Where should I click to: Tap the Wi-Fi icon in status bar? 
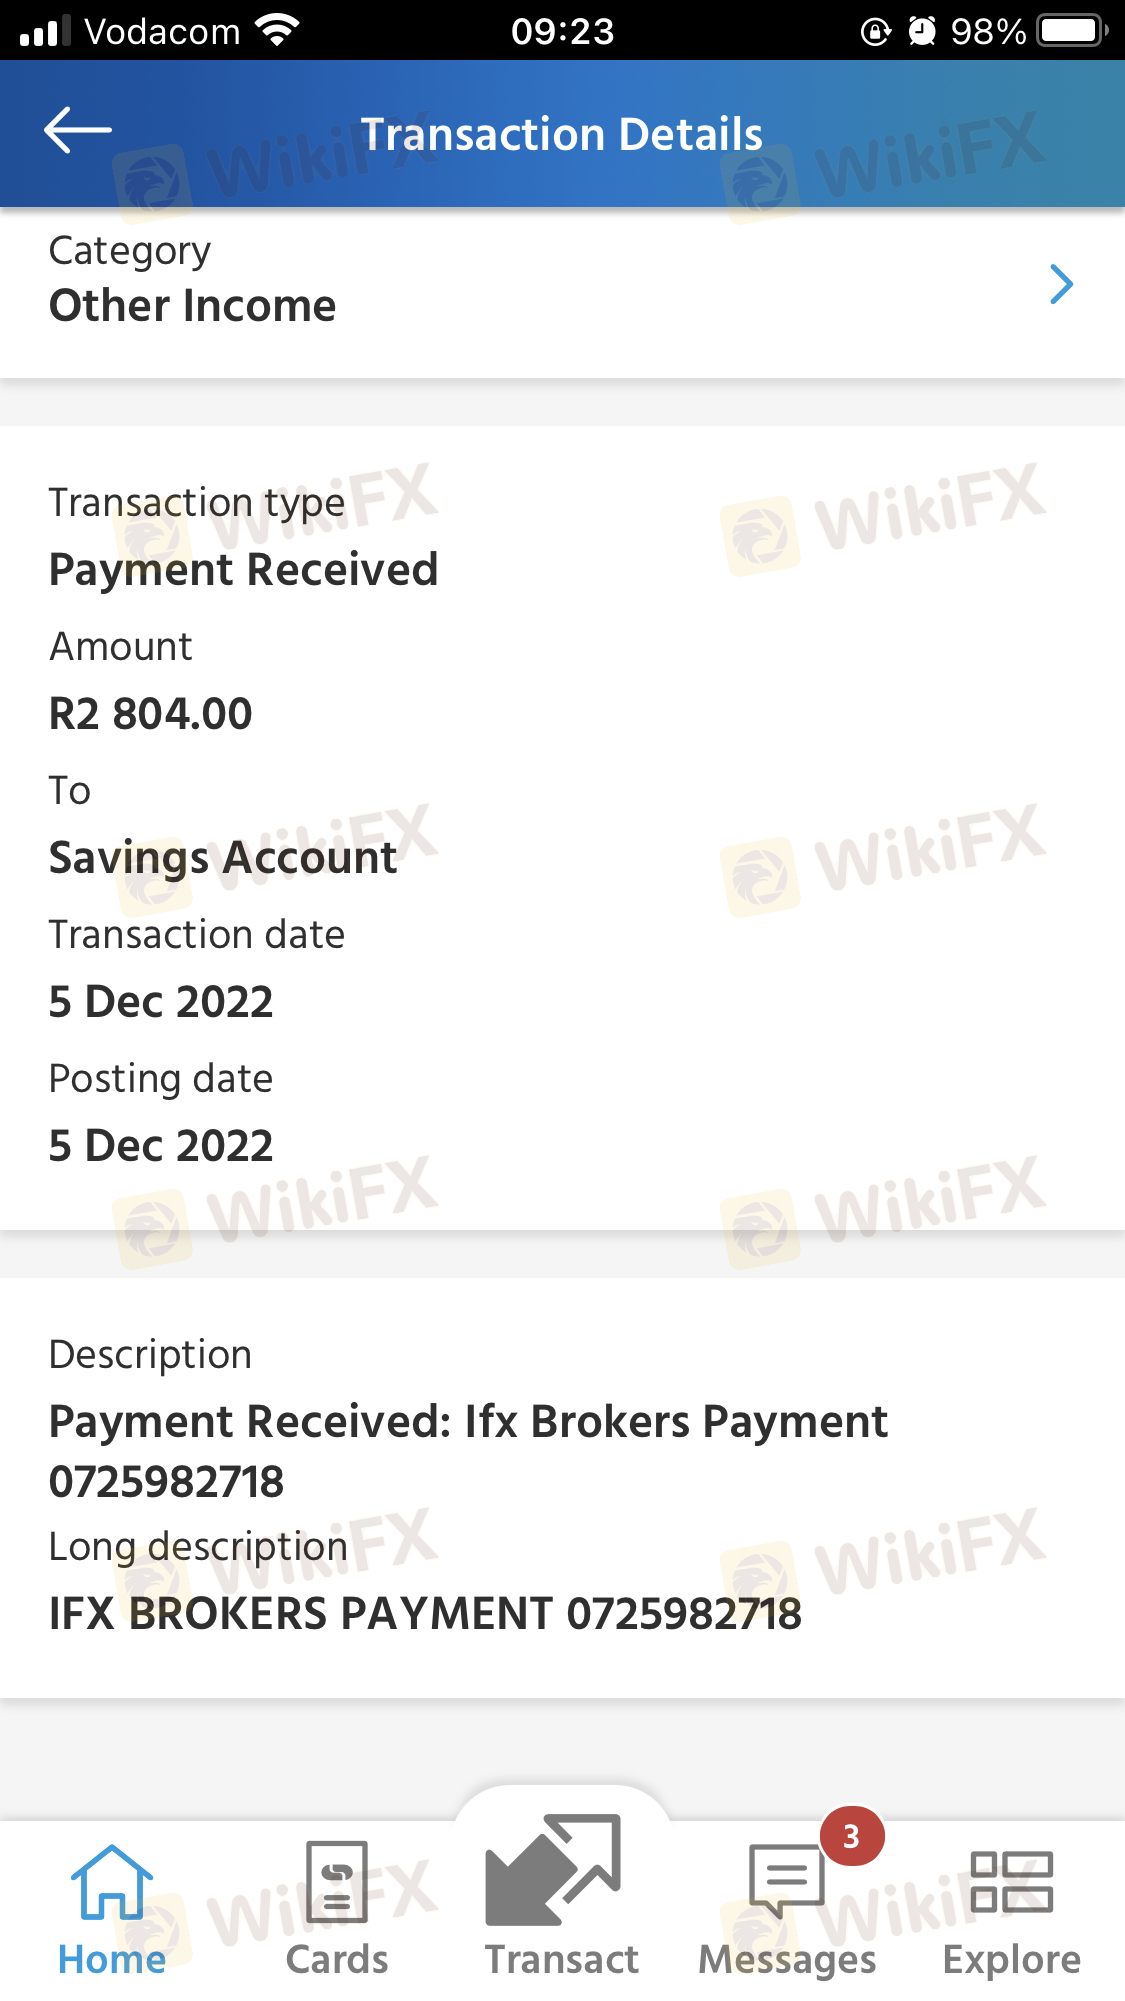click(277, 31)
